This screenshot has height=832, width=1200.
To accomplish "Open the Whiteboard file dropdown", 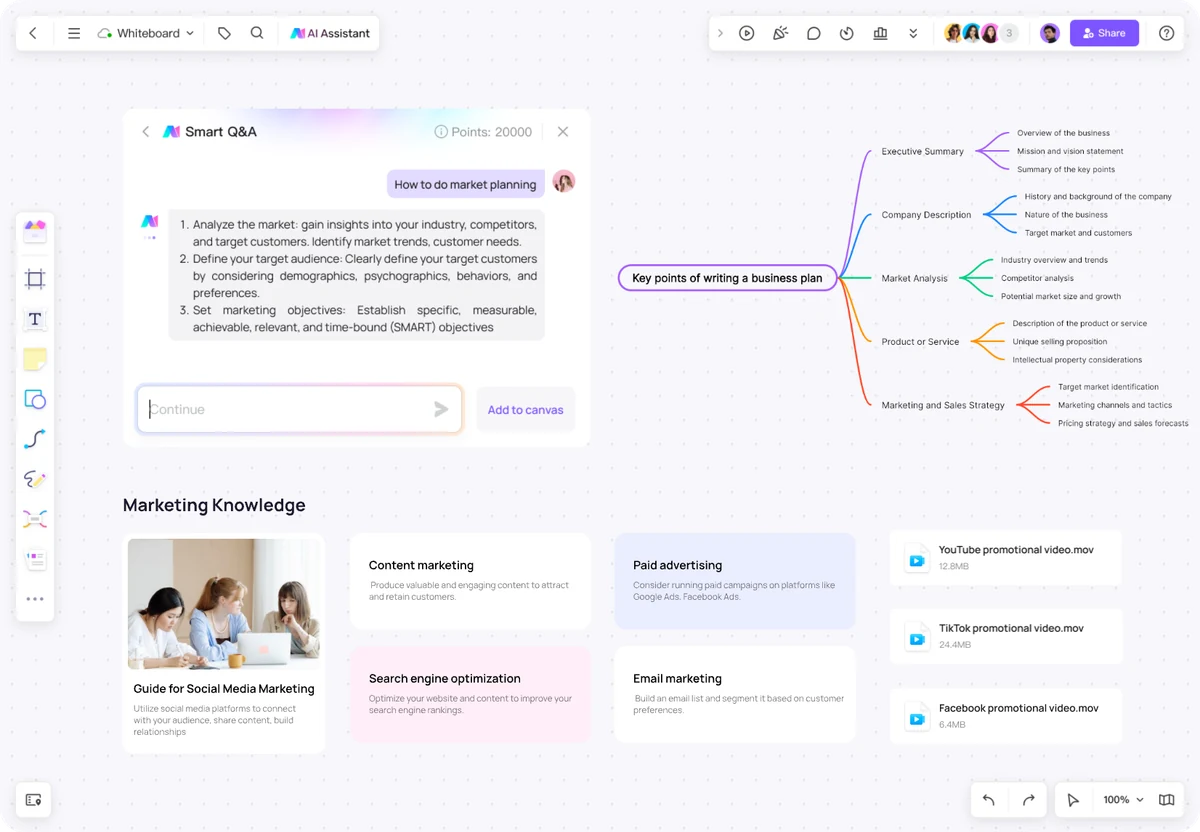I will tap(146, 33).
